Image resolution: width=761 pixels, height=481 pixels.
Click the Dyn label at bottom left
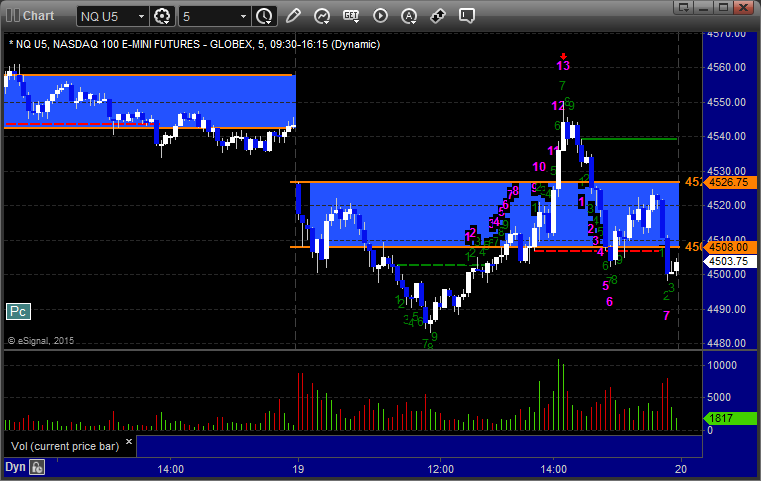tap(15, 467)
